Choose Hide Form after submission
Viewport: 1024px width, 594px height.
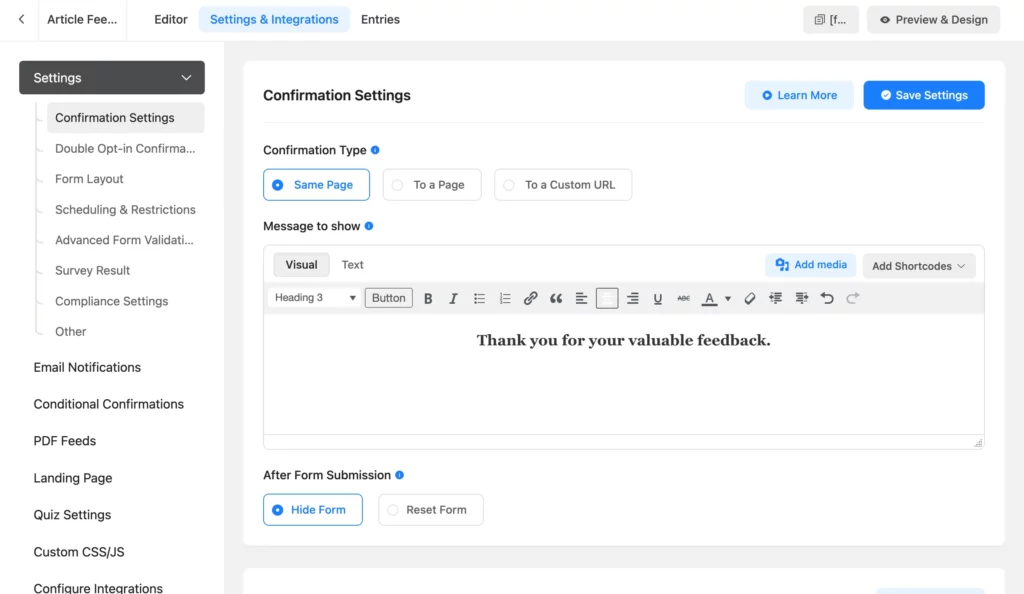click(x=313, y=510)
